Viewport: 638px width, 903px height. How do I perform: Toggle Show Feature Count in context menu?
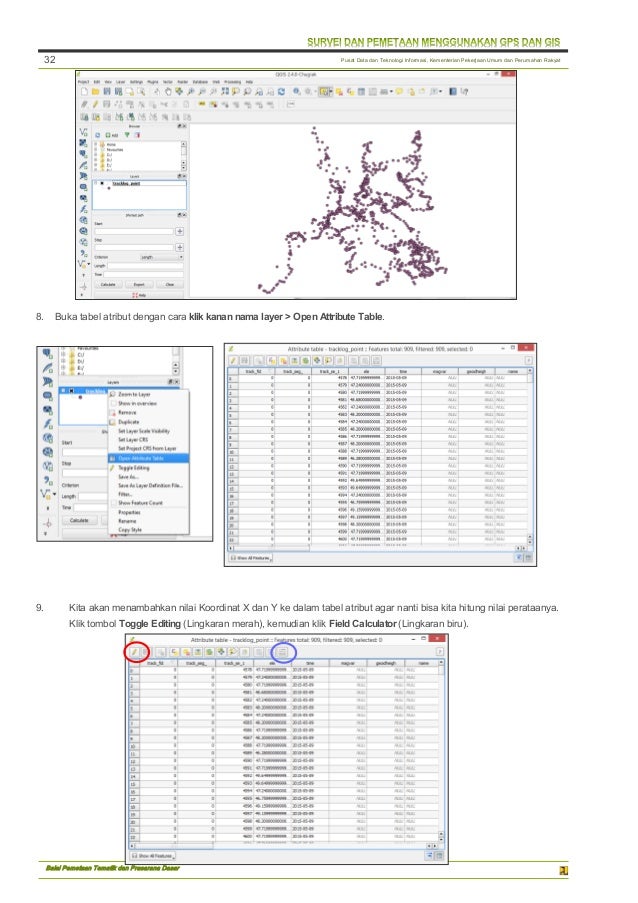(x=113, y=503)
